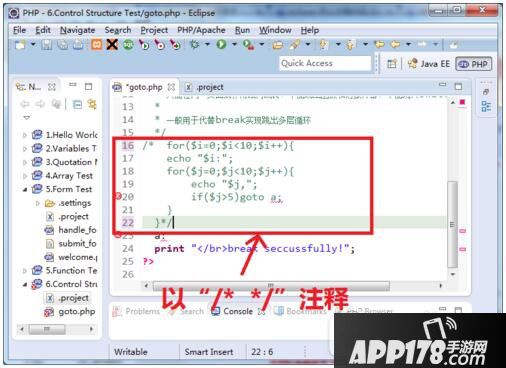
Task: Open the Run menu
Action: (242, 30)
